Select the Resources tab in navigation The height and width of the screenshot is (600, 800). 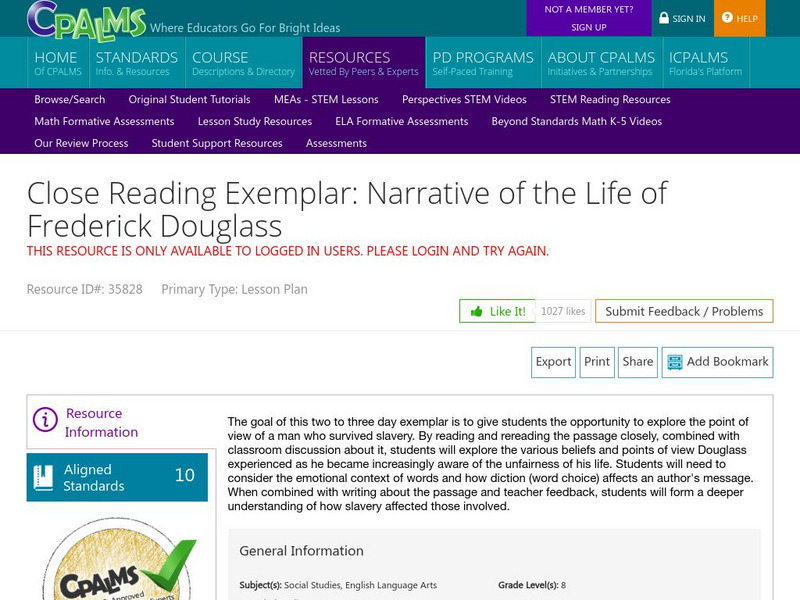point(363,63)
